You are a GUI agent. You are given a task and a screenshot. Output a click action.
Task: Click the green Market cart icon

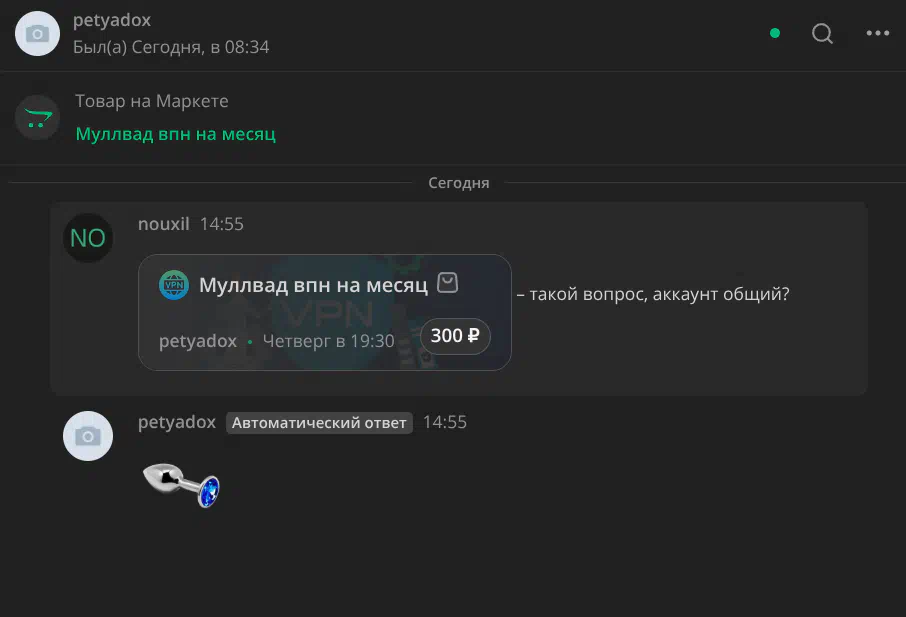click(x=38, y=118)
